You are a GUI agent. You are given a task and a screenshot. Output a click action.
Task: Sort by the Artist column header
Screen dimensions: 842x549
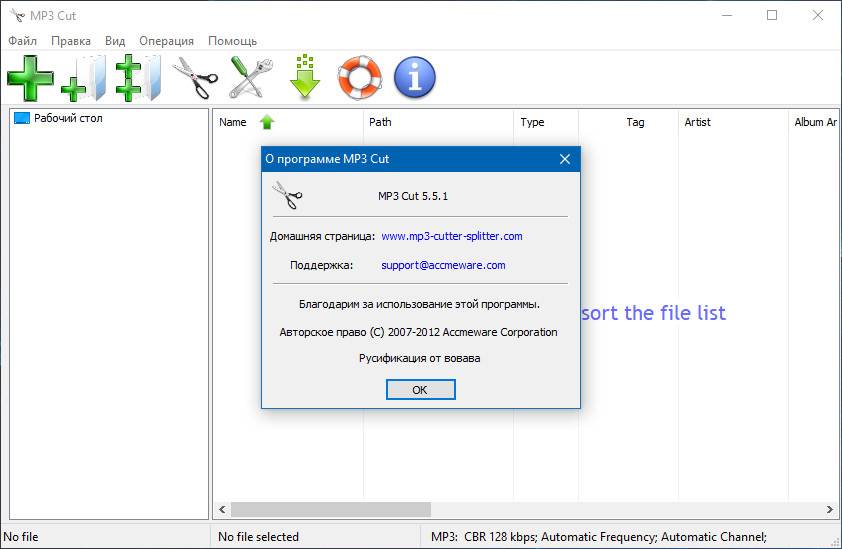pyautogui.click(x=697, y=122)
